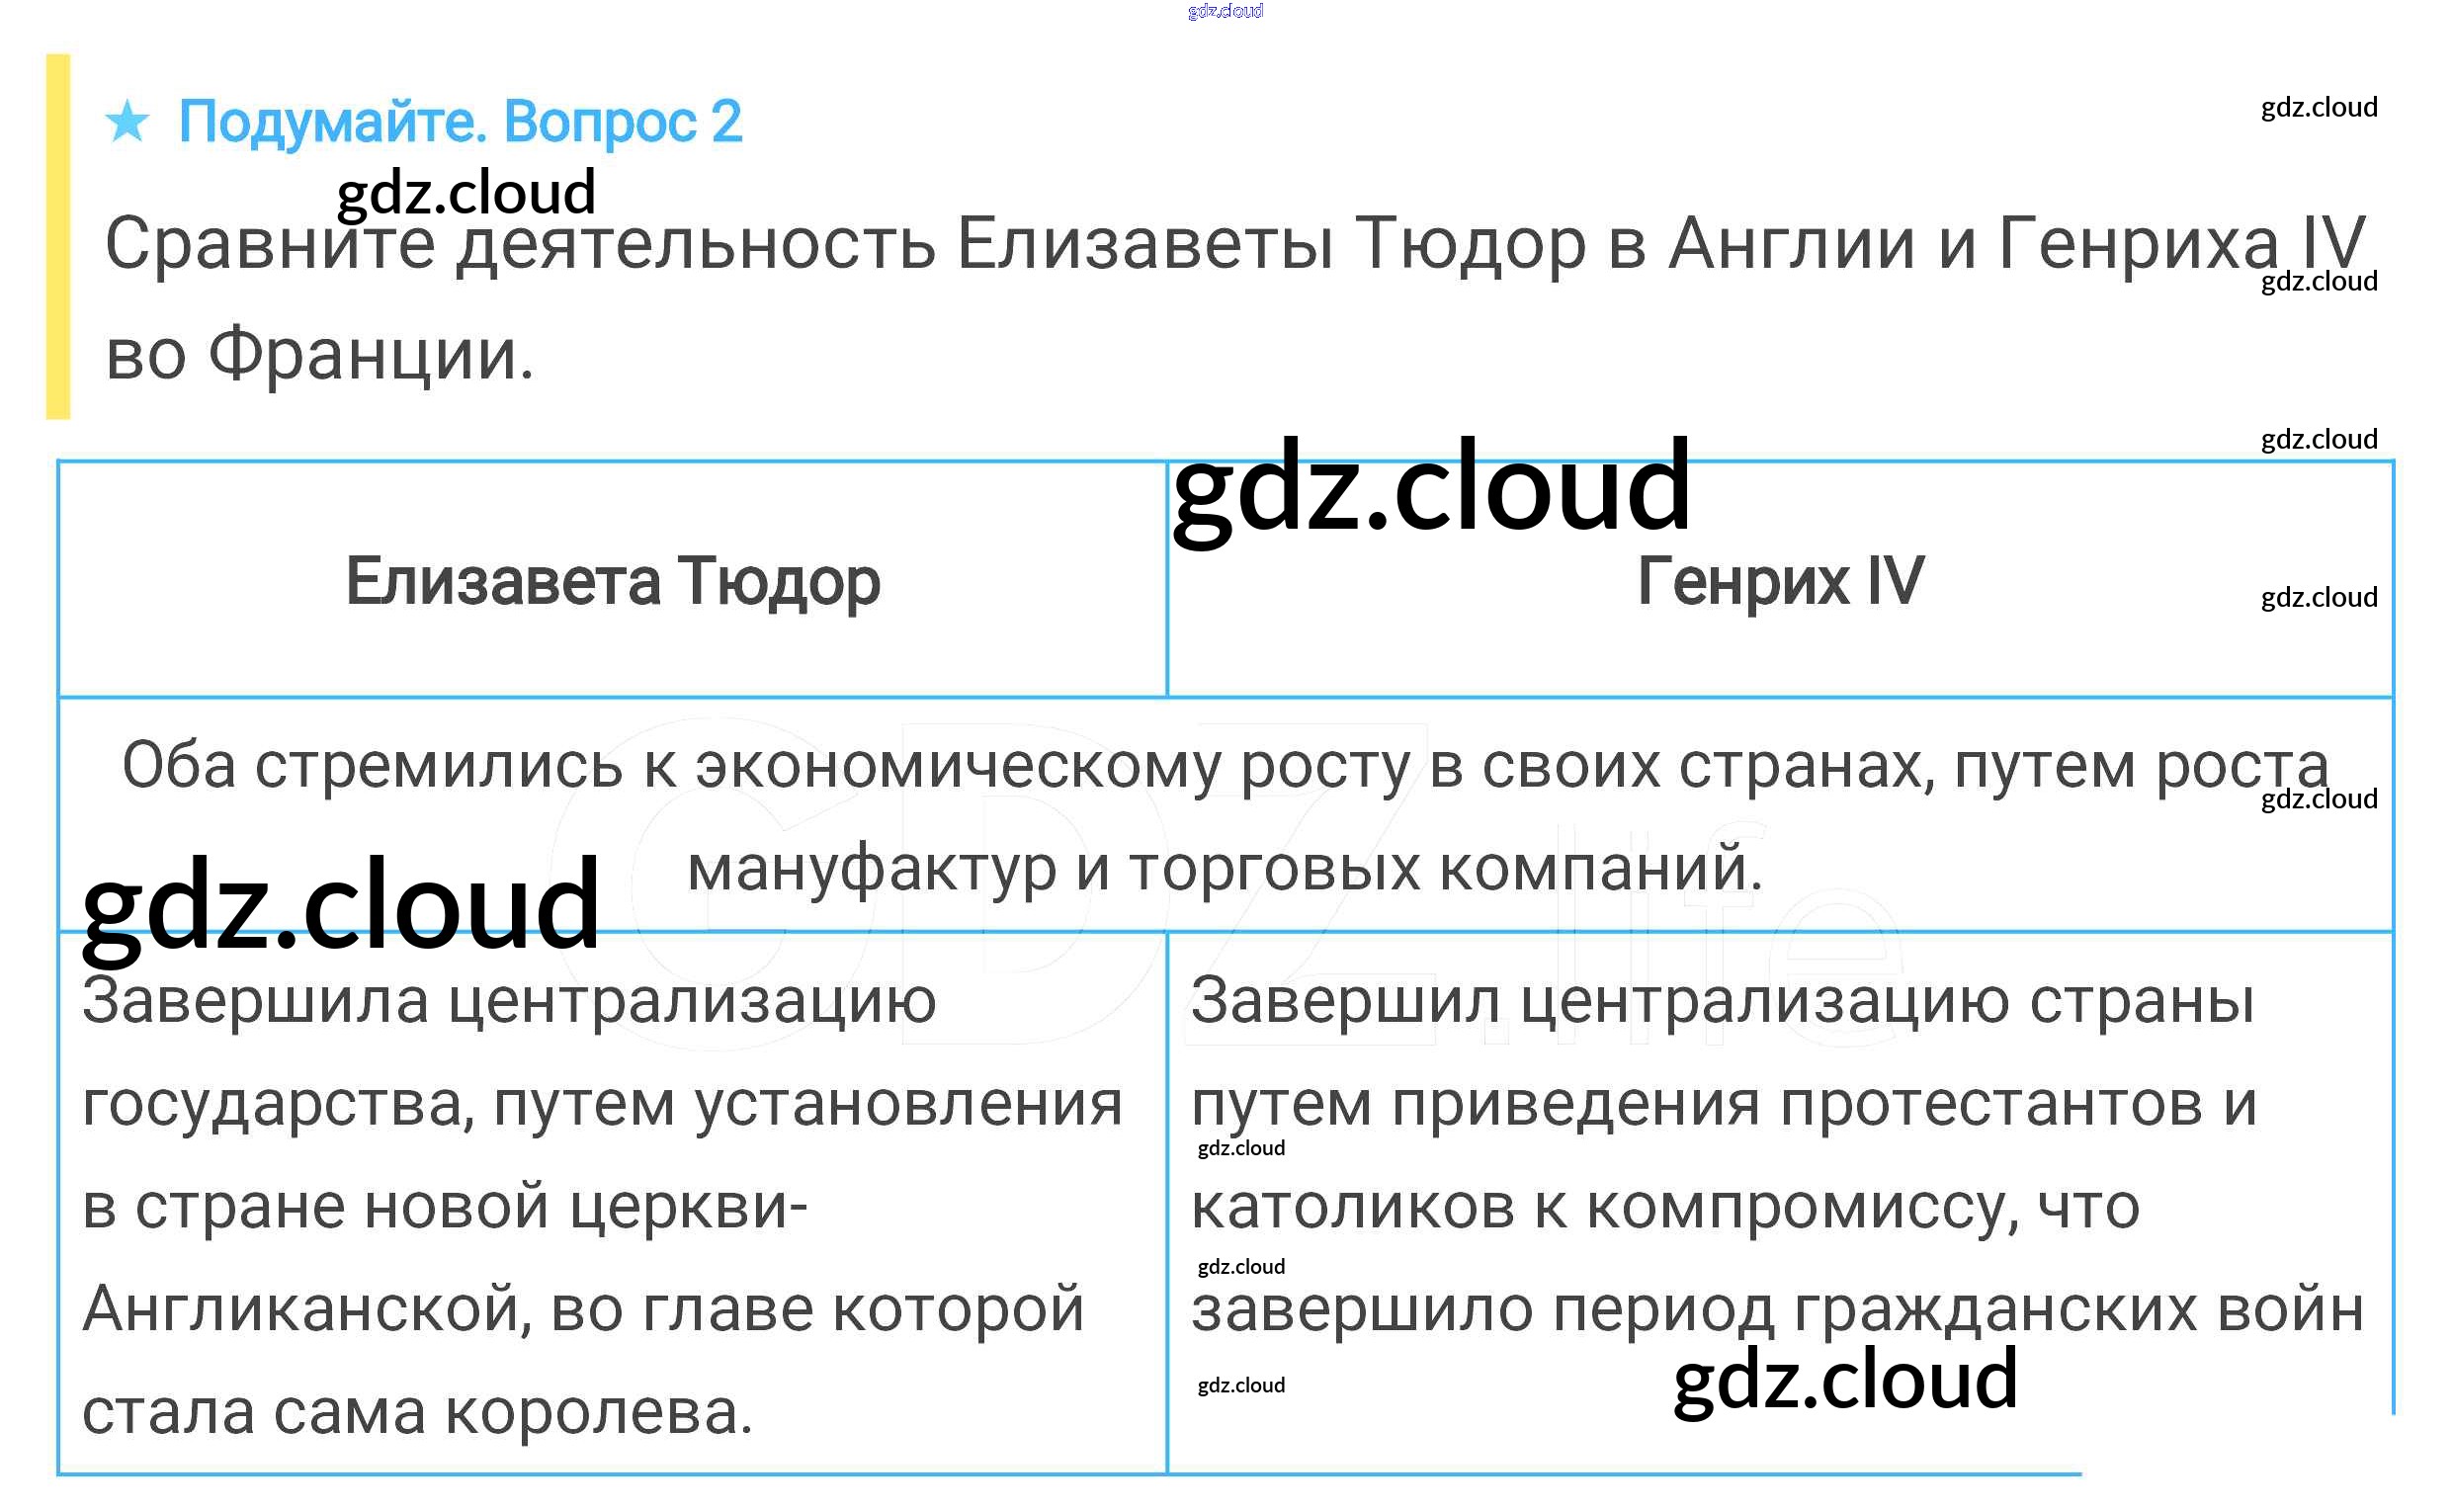Click the top-right small gdz.cloud label
This screenshot has height=1512, width=2452.
tap(2318, 107)
